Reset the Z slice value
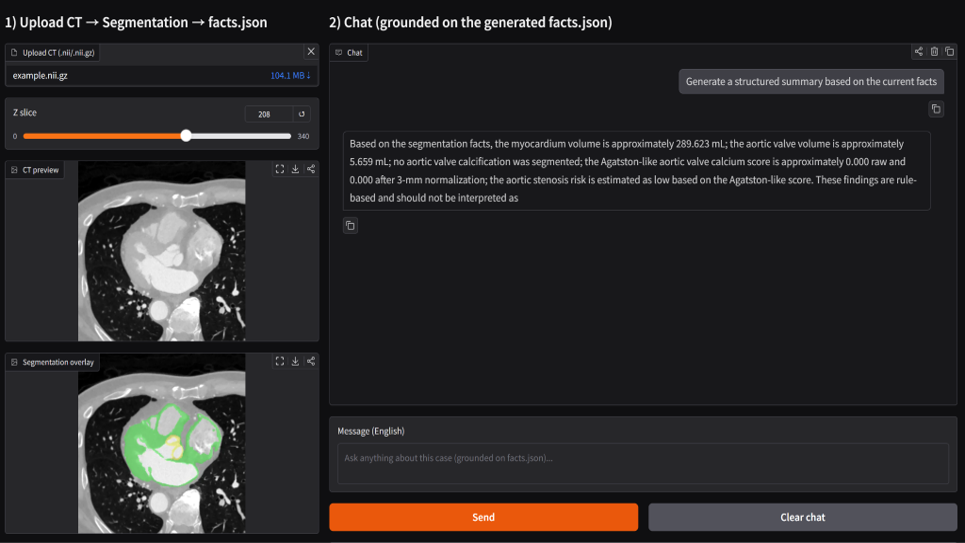 point(302,114)
